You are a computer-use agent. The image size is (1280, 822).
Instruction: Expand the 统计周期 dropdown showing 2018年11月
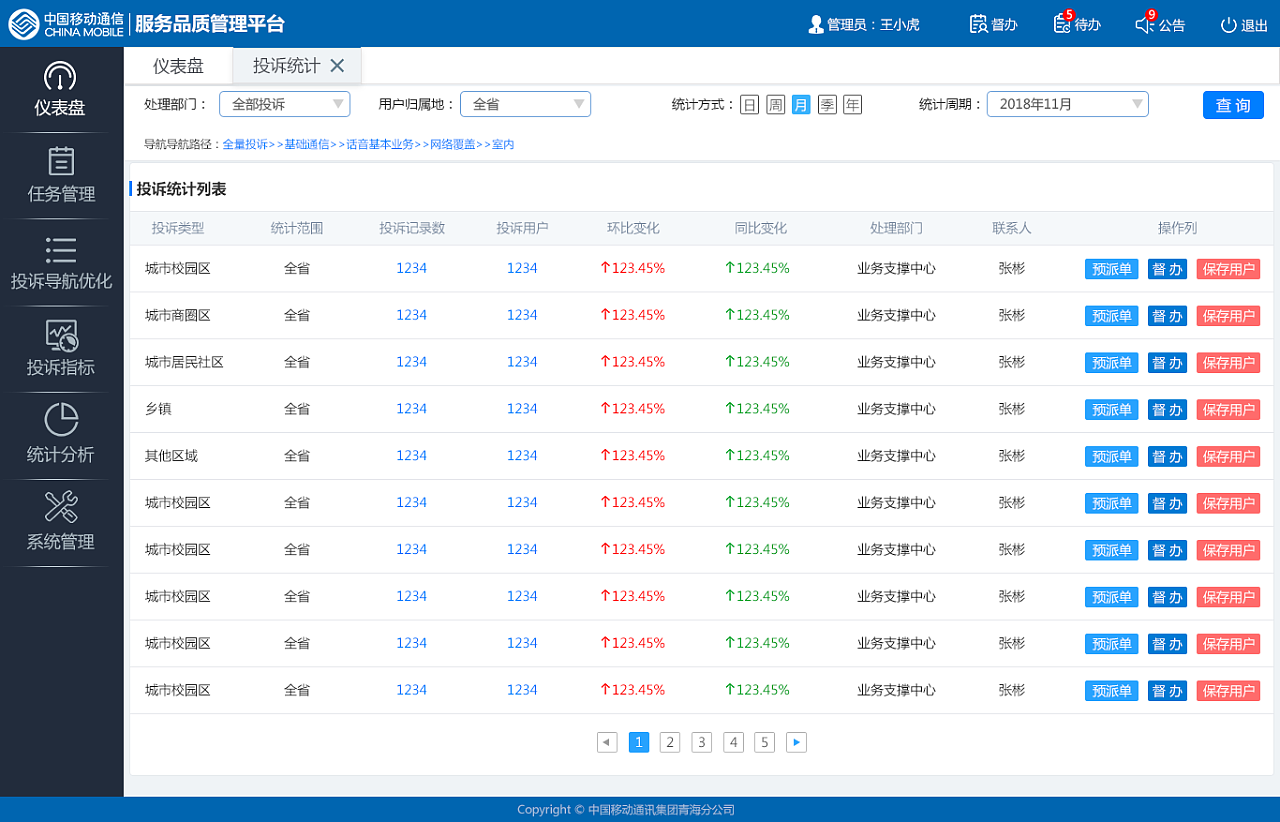(1068, 104)
